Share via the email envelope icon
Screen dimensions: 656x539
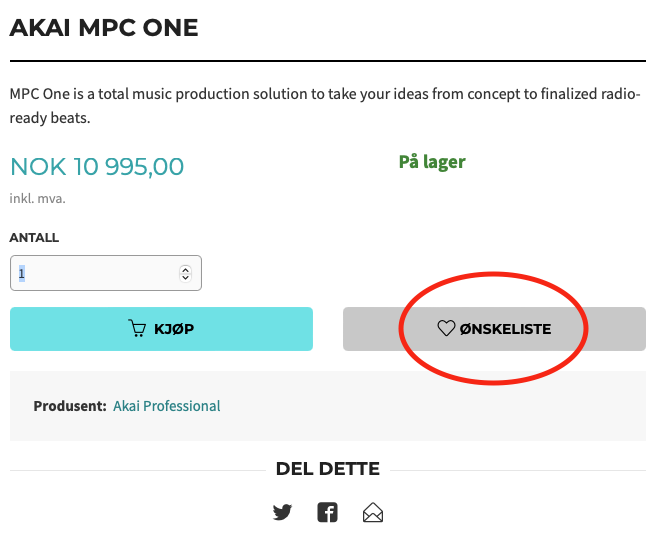373,512
